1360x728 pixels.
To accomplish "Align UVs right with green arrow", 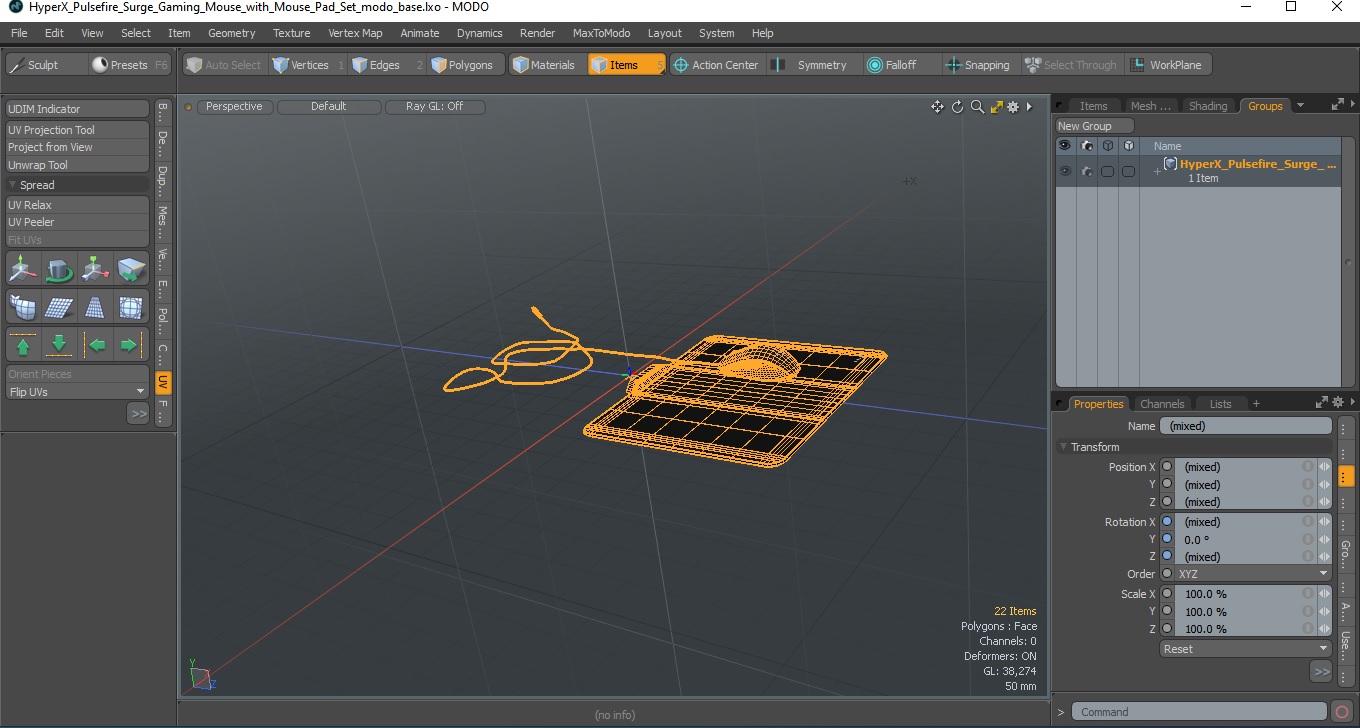I will (131, 346).
